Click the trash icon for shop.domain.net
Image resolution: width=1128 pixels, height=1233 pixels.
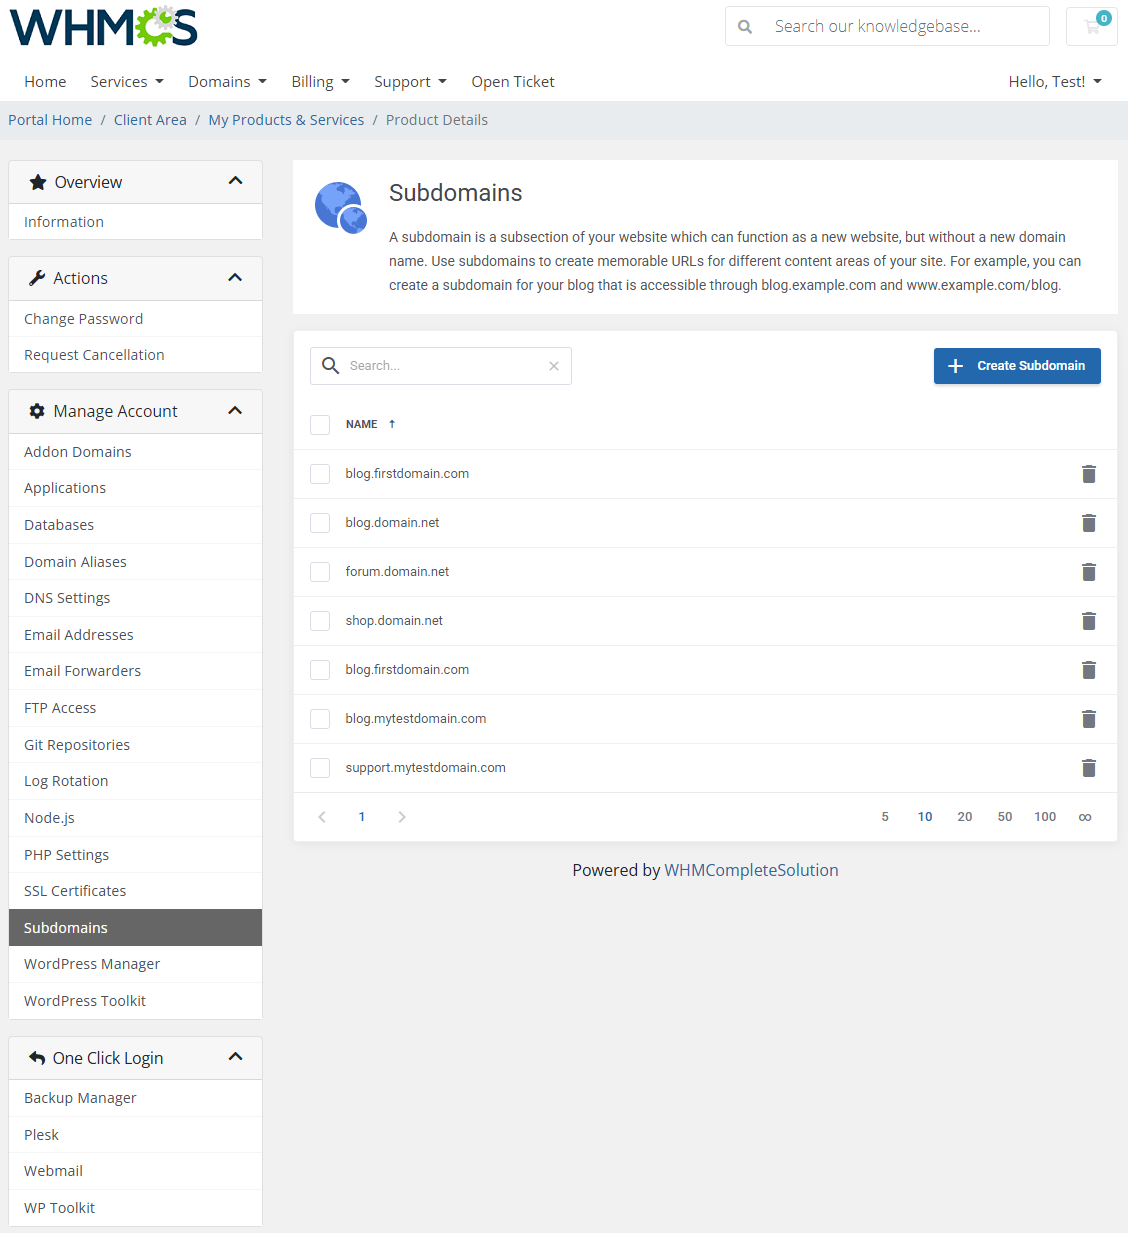click(1089, 621)
